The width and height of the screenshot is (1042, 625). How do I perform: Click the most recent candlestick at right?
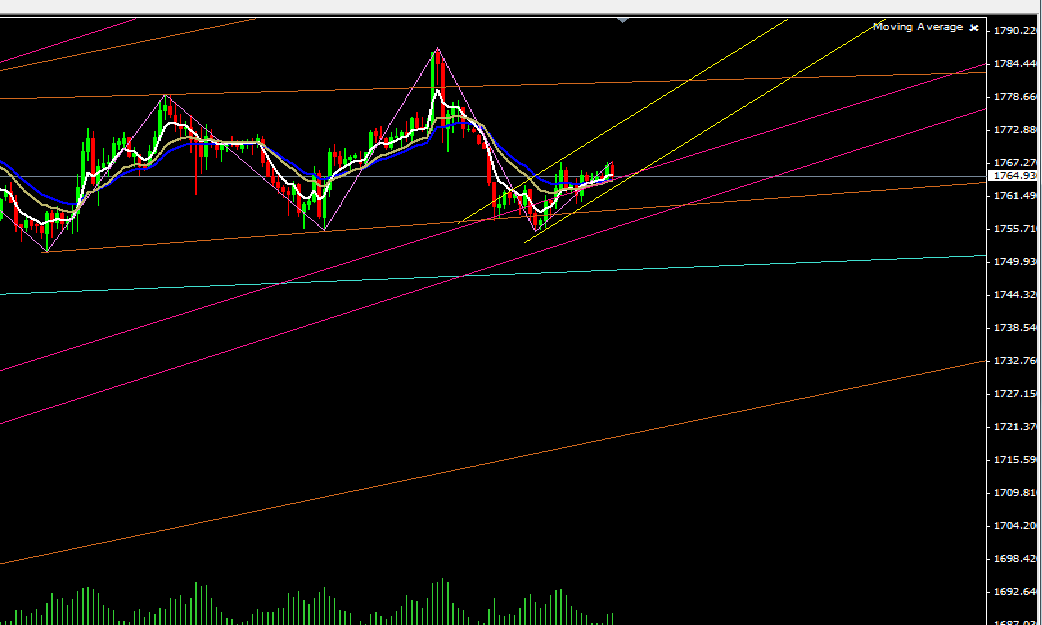point(610,171)
